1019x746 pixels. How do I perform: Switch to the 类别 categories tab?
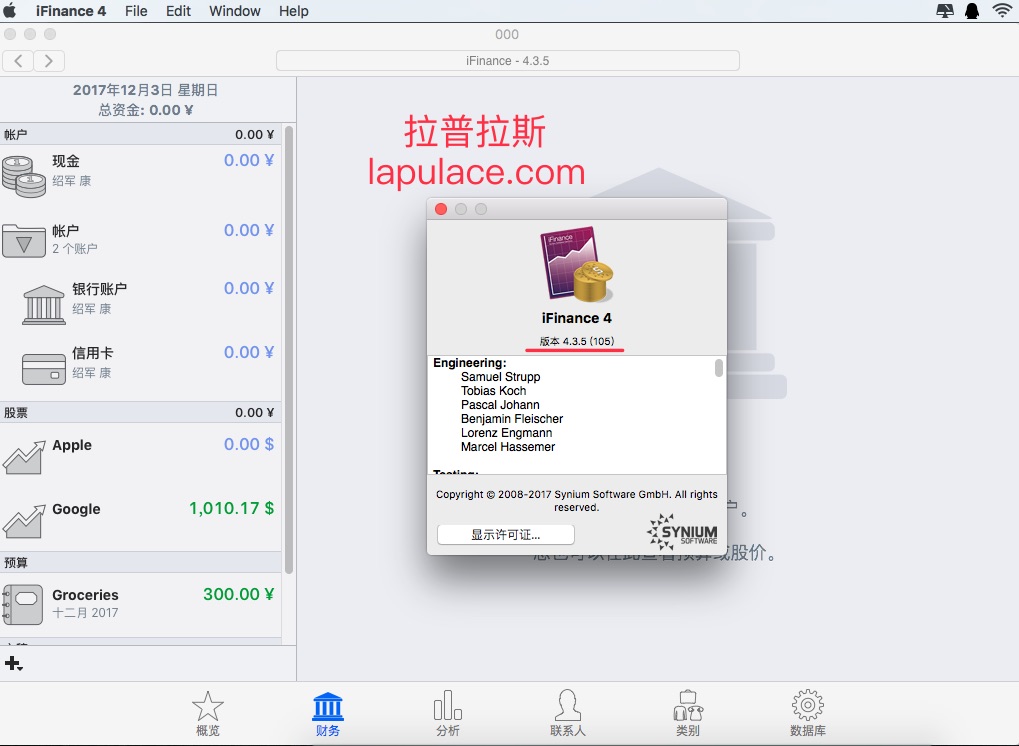688,714
